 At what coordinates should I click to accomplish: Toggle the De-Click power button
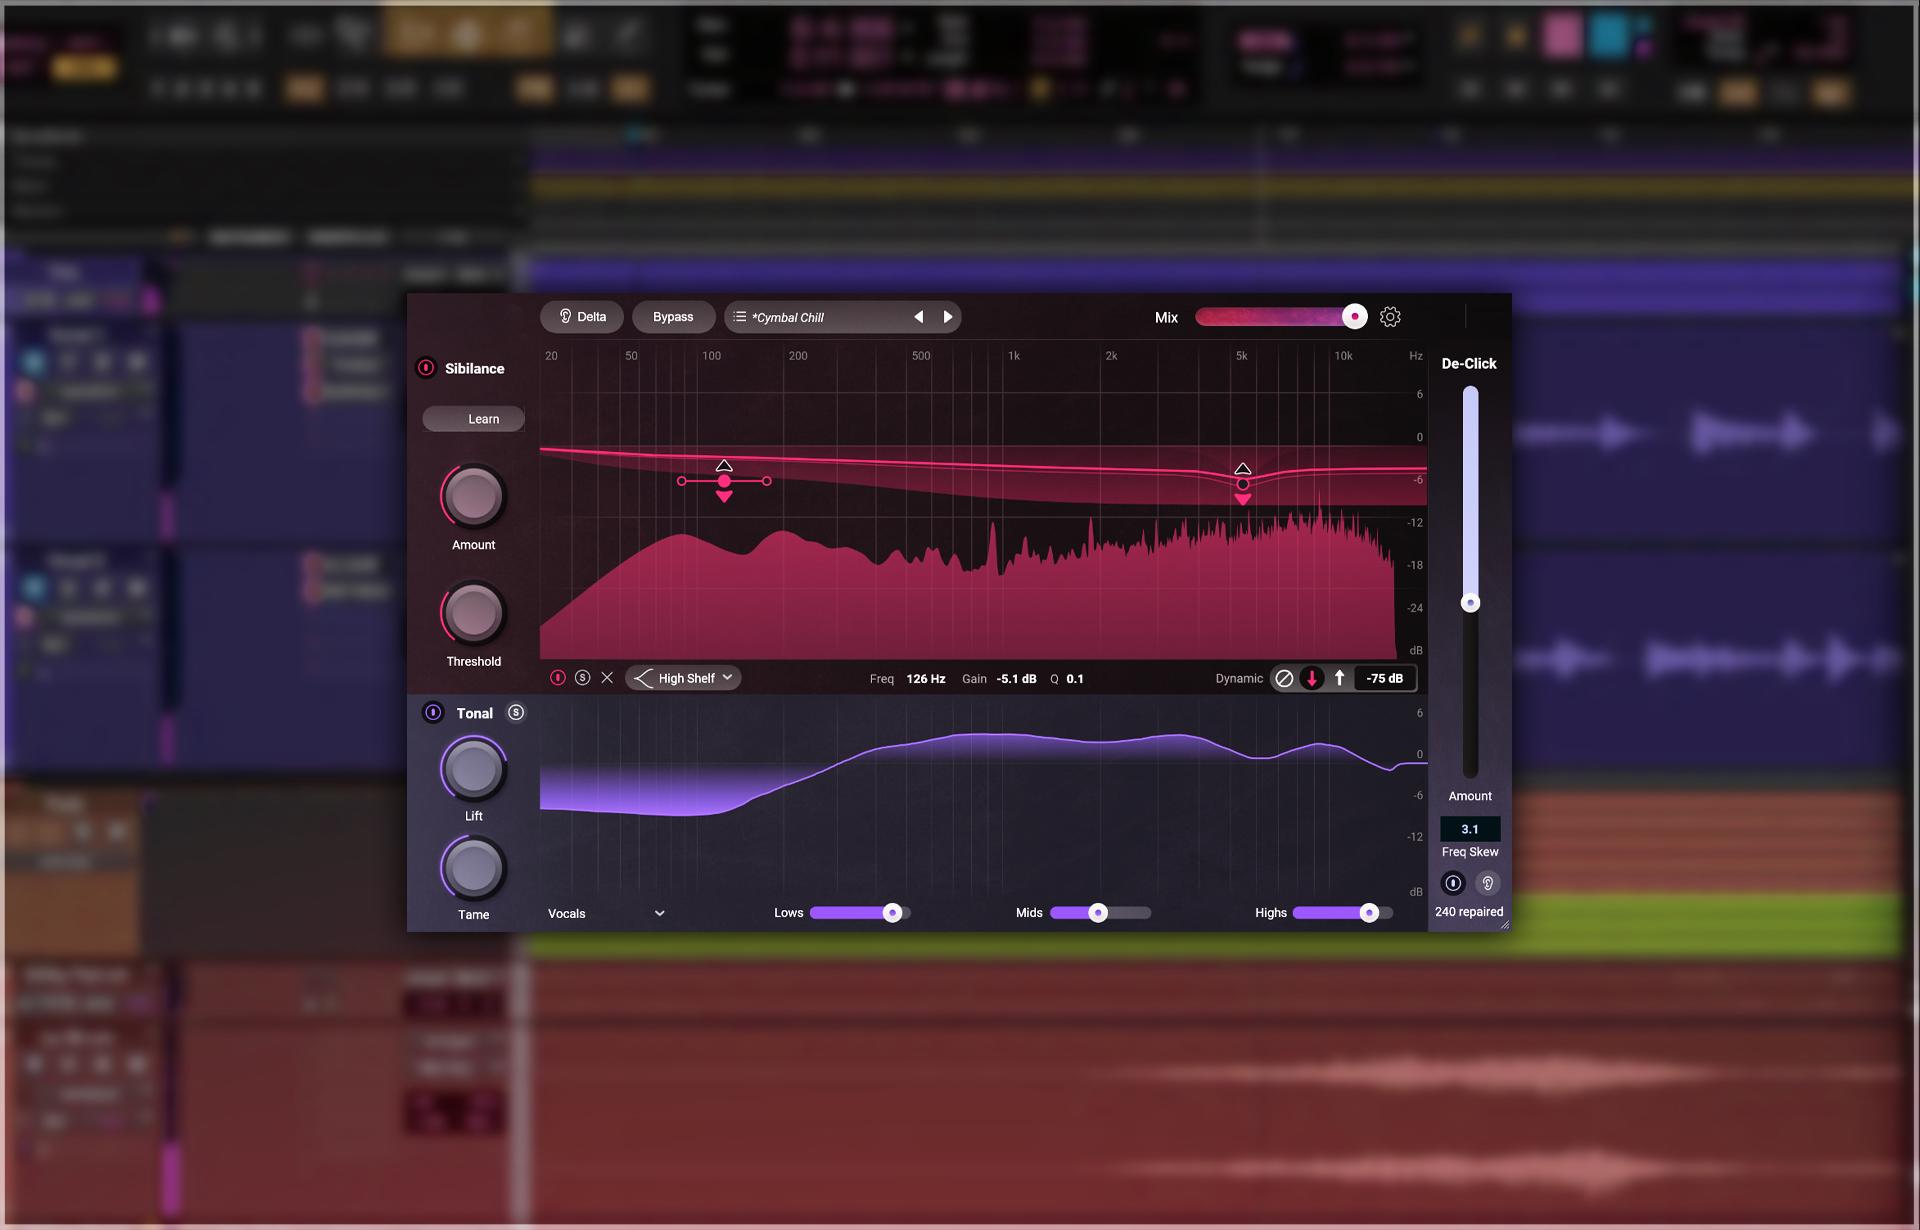[x=1453, y=883]
